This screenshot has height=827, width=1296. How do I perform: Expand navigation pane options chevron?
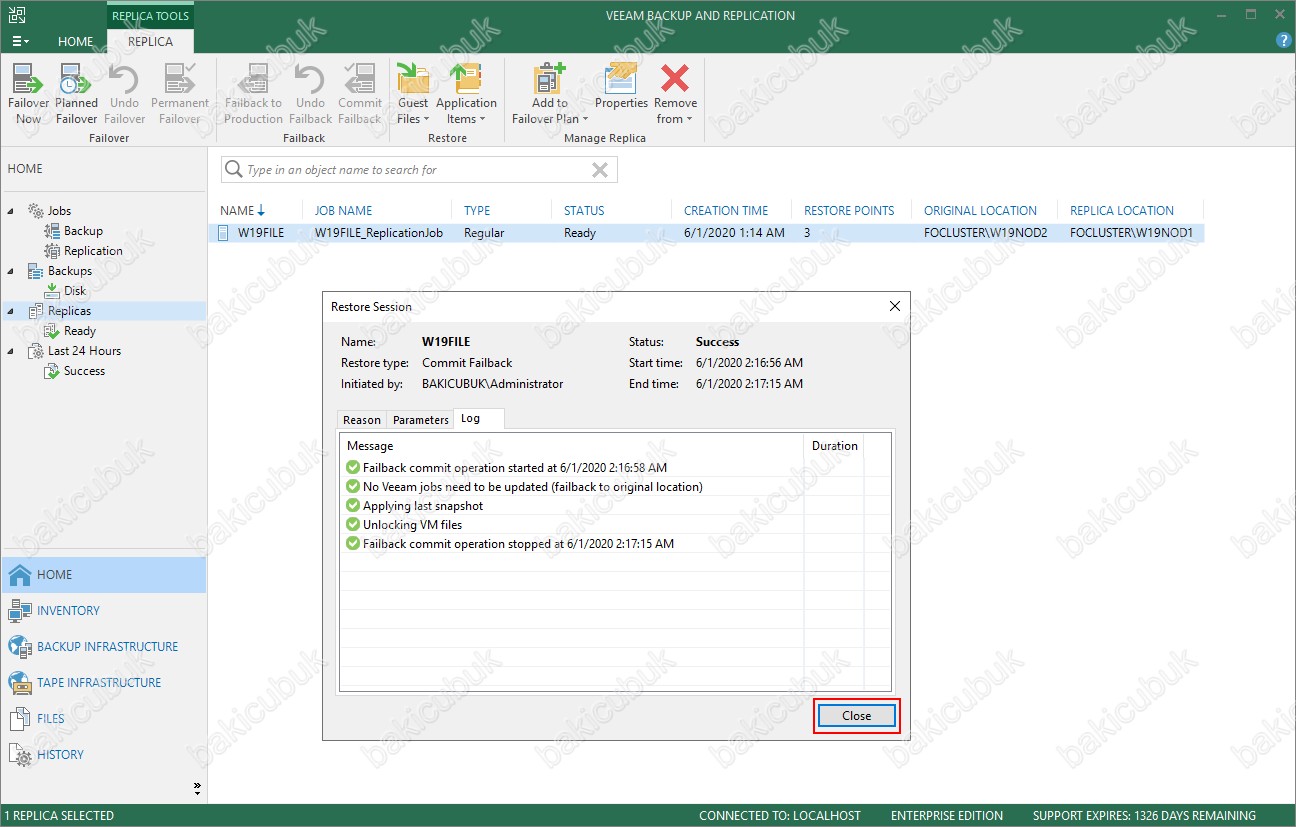197,788
